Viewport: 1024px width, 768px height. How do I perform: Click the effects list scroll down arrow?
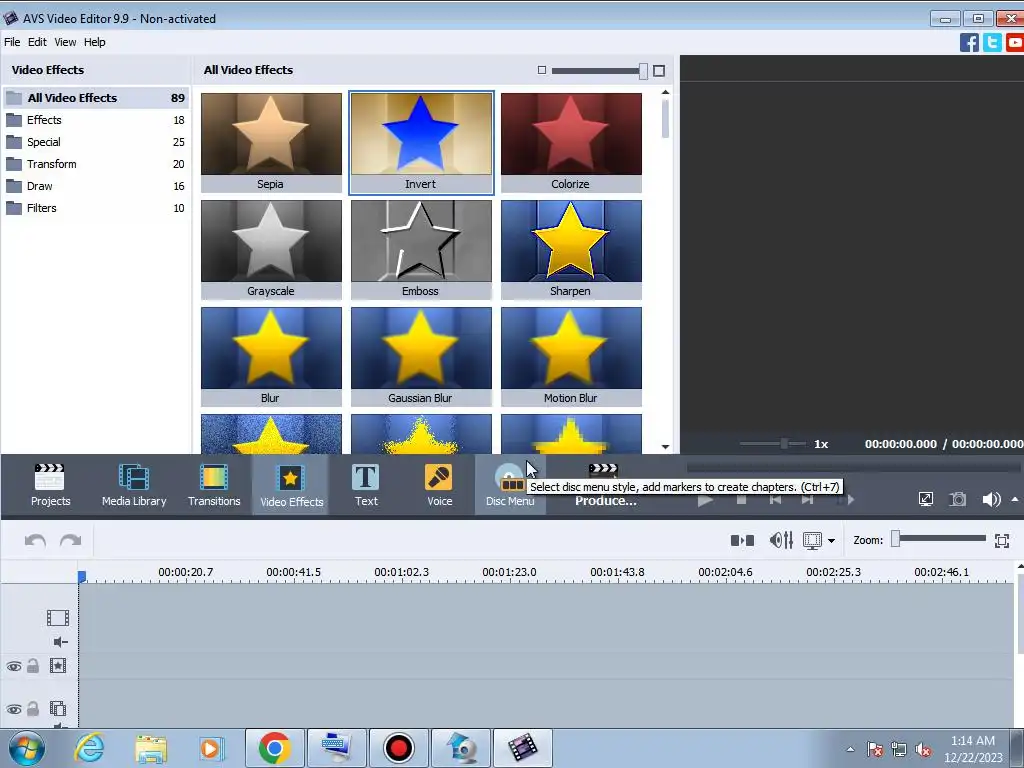[x=665, y=447]
